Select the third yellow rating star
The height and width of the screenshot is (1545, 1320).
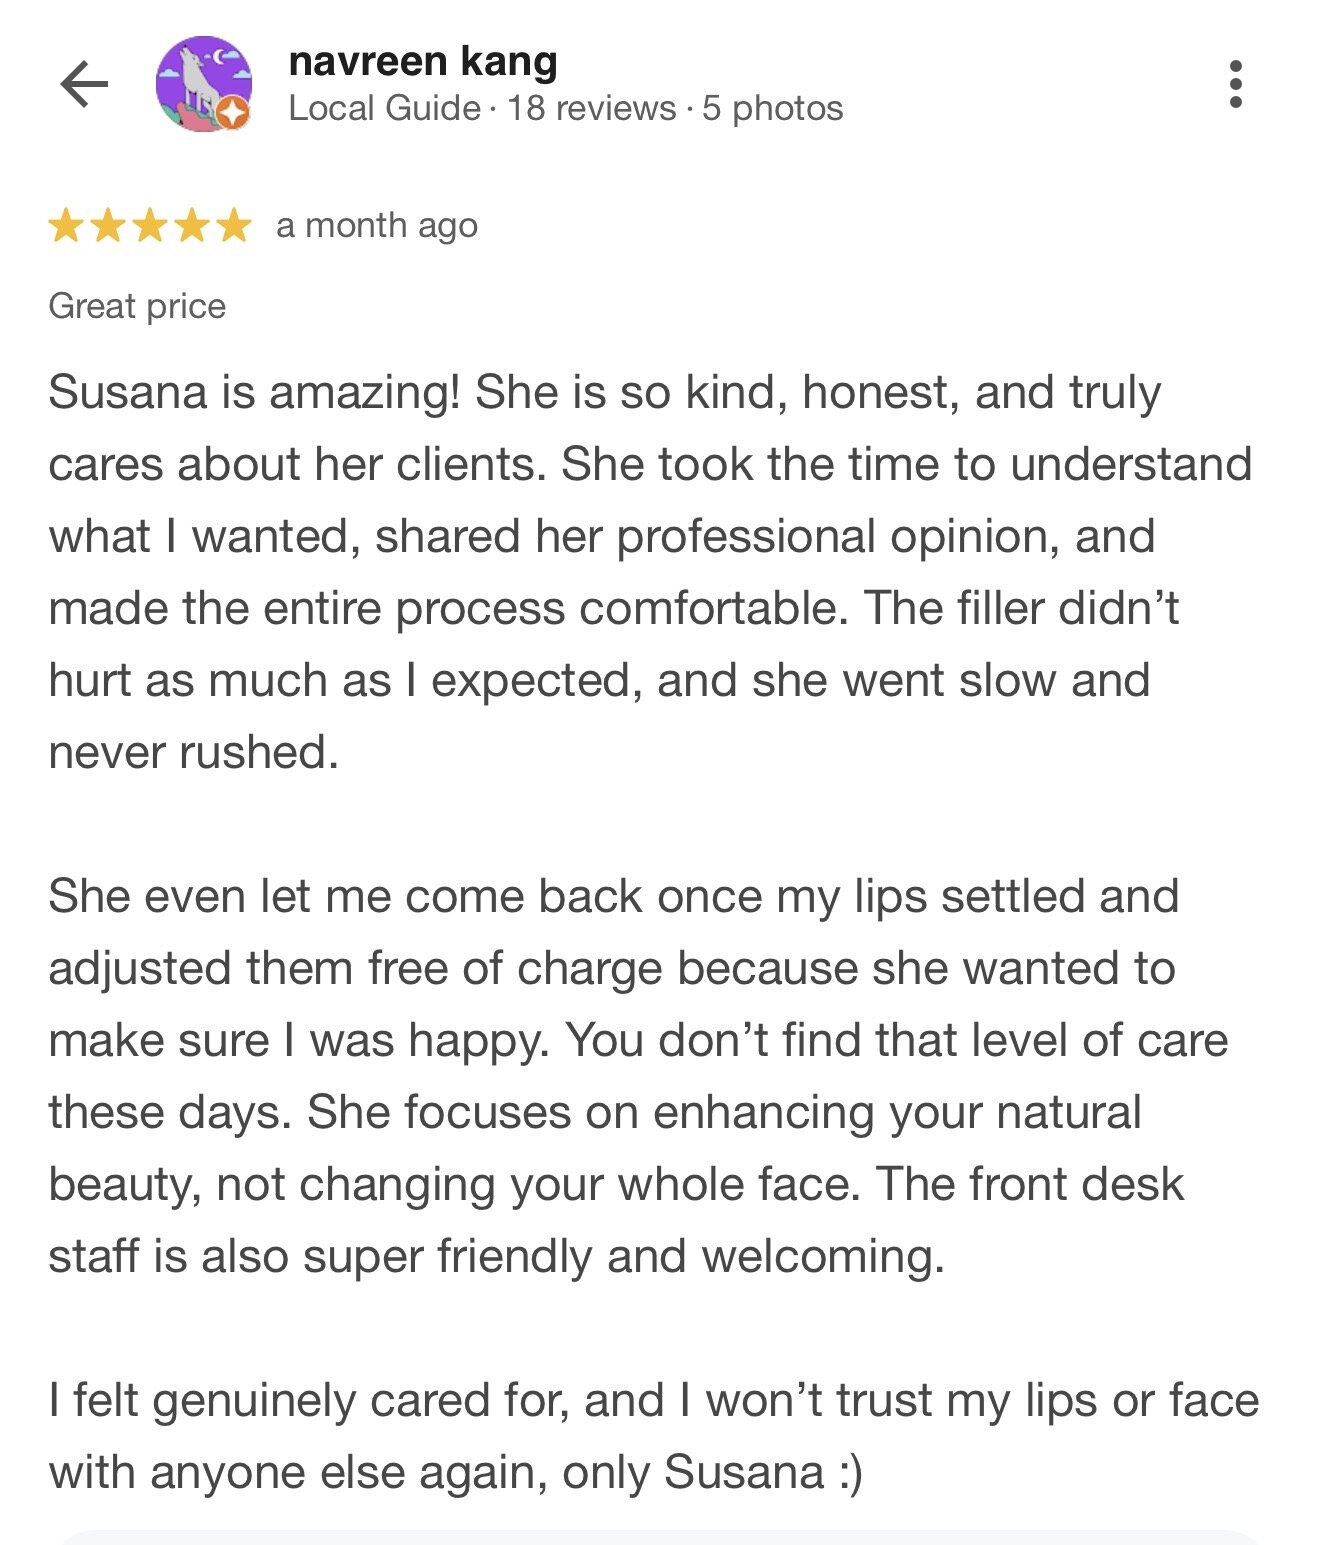[x=150, y=226]
